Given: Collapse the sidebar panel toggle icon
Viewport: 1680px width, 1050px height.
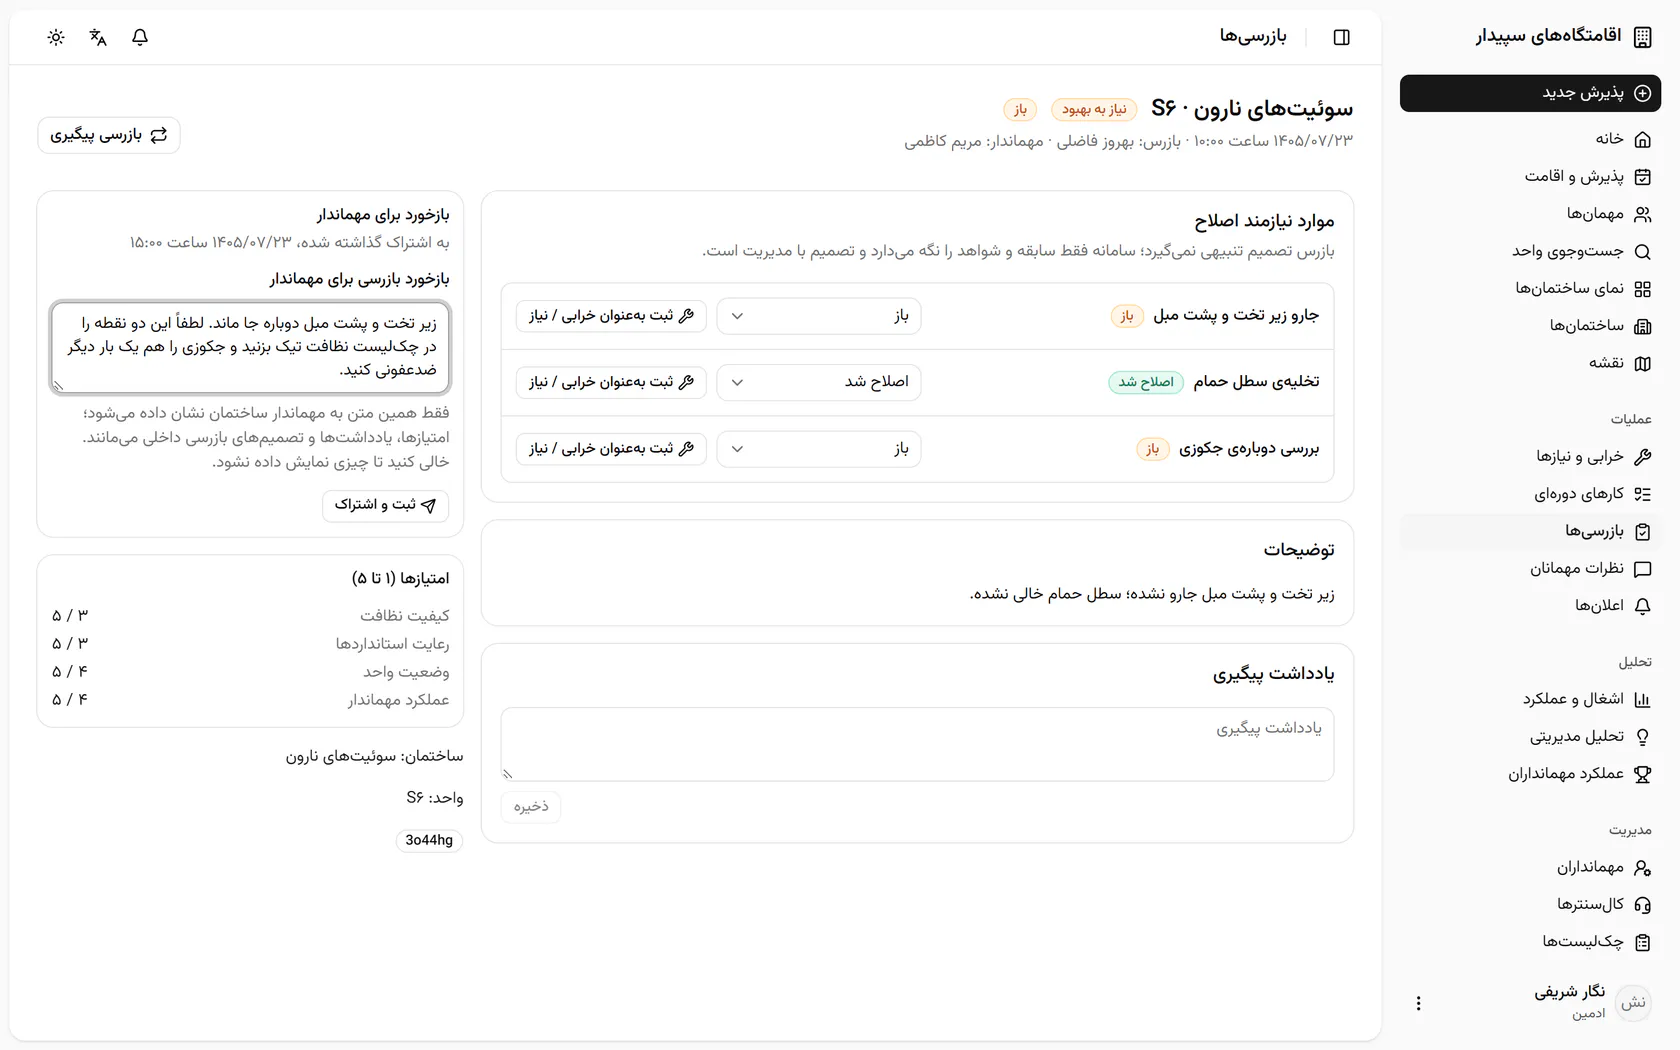Looking at the screenshot, I should 1342,37.
